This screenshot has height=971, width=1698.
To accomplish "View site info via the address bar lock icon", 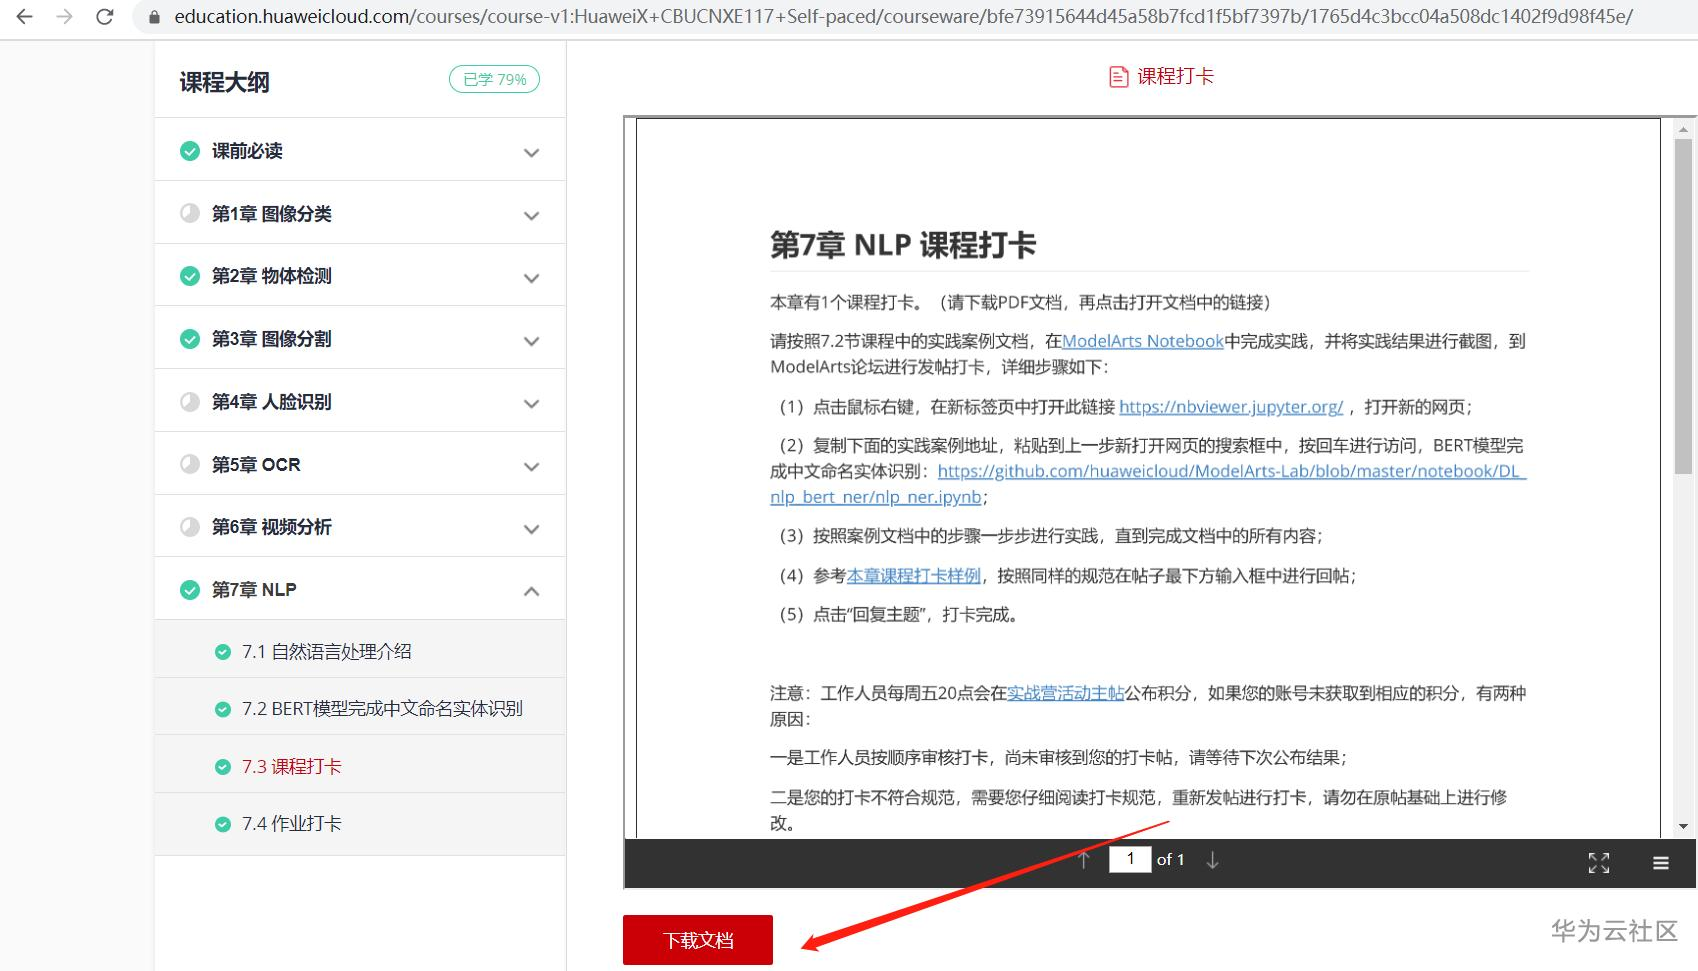I will 153,17.
